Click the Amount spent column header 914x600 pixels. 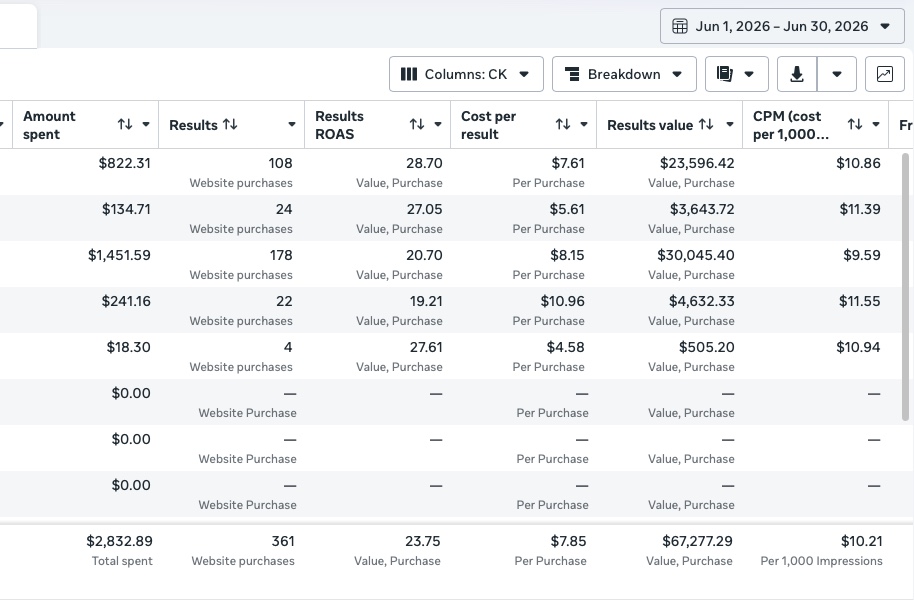[49, 125]
